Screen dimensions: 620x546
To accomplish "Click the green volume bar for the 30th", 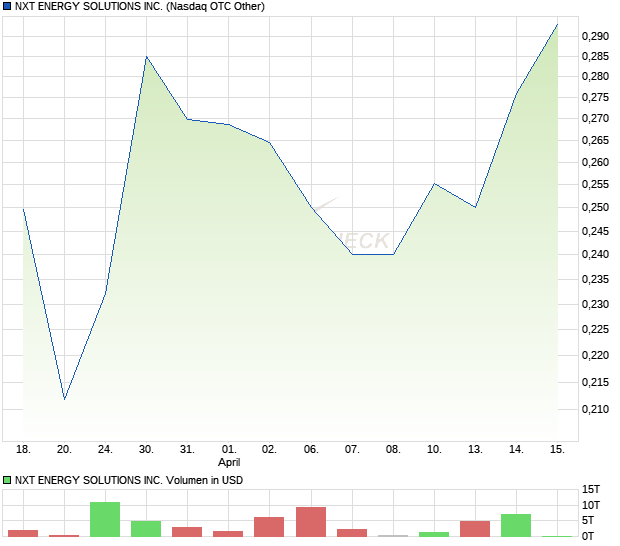I will tap(146, 529).
